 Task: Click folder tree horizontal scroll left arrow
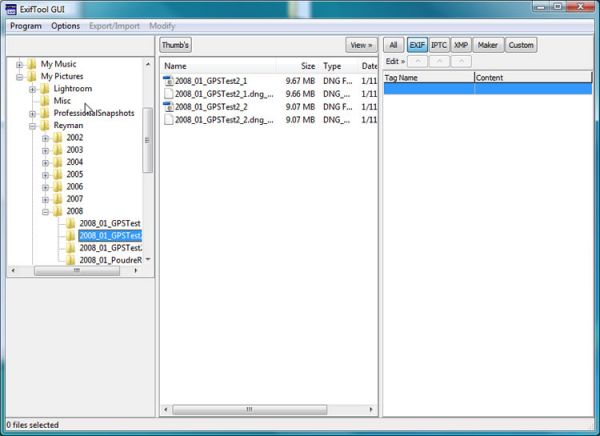pyautogui.click(x=13, y=271)
